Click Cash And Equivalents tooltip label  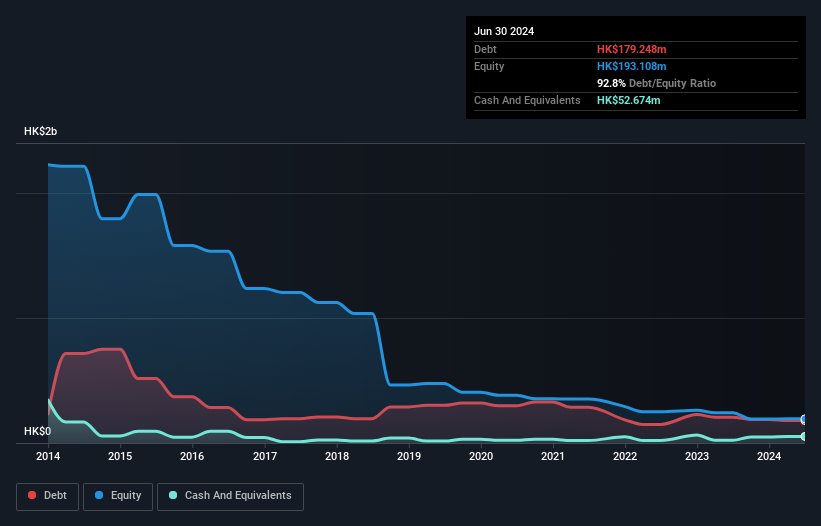coord(527,100)
